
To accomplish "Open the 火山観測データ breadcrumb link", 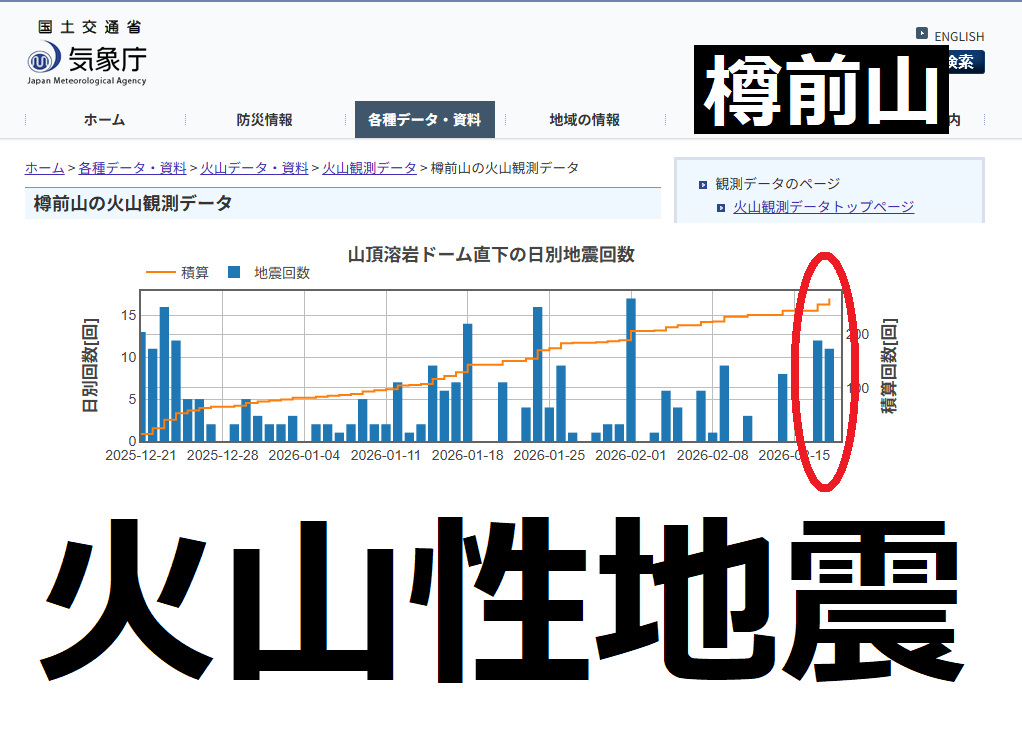I will (x=369, y=168).
